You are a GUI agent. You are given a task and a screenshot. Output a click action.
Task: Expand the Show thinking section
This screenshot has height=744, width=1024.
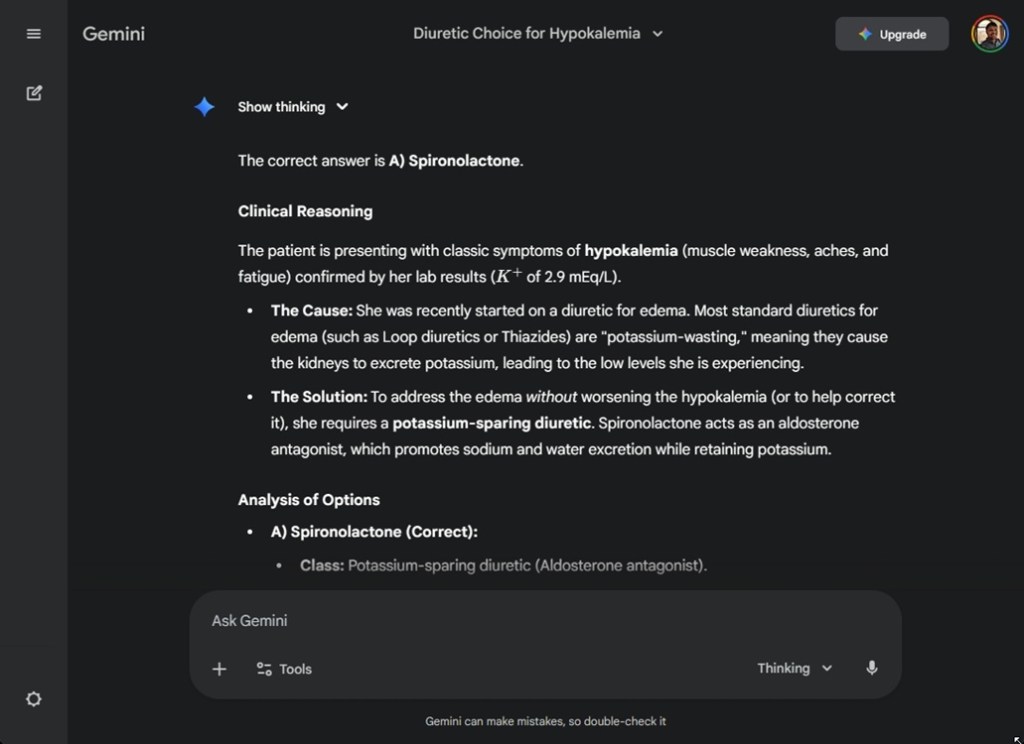click(x=293, y=106)
